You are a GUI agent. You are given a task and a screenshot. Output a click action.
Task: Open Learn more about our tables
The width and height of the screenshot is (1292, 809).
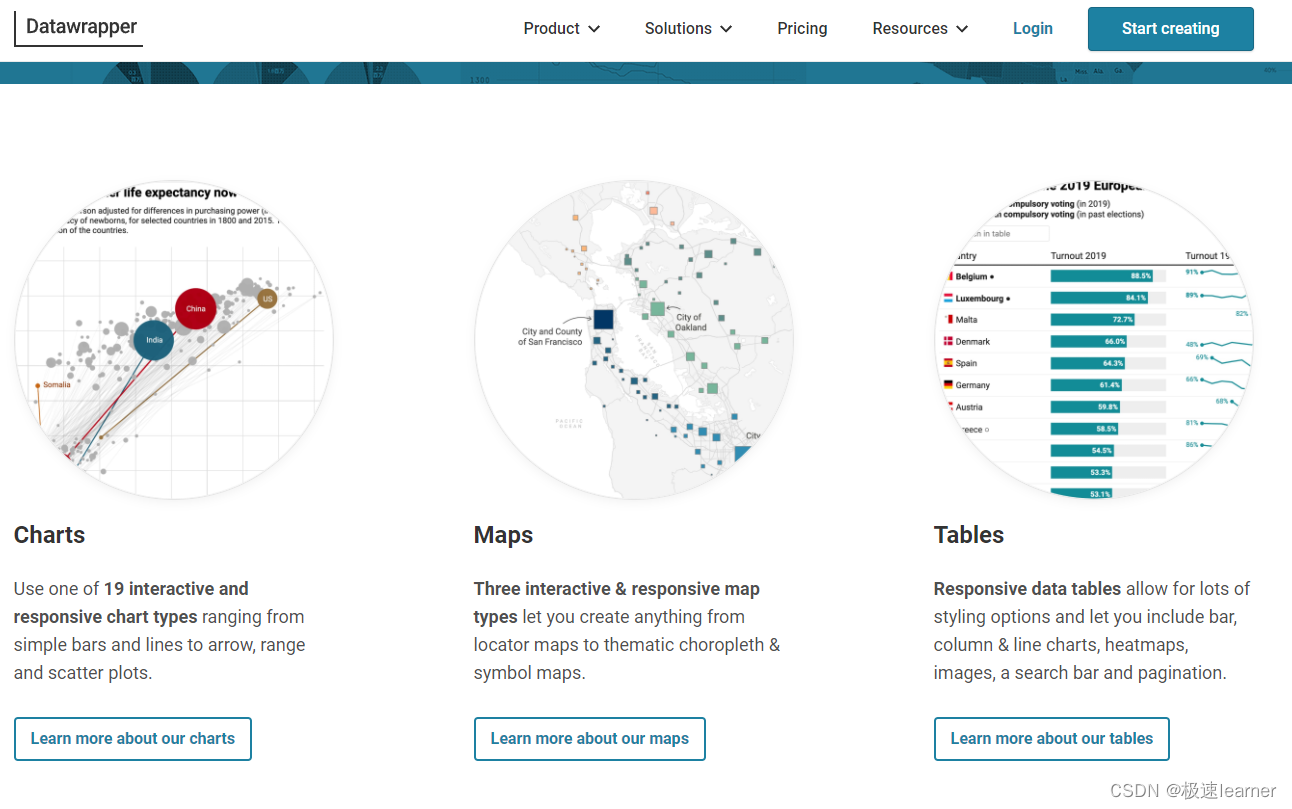coord(1051,738)
